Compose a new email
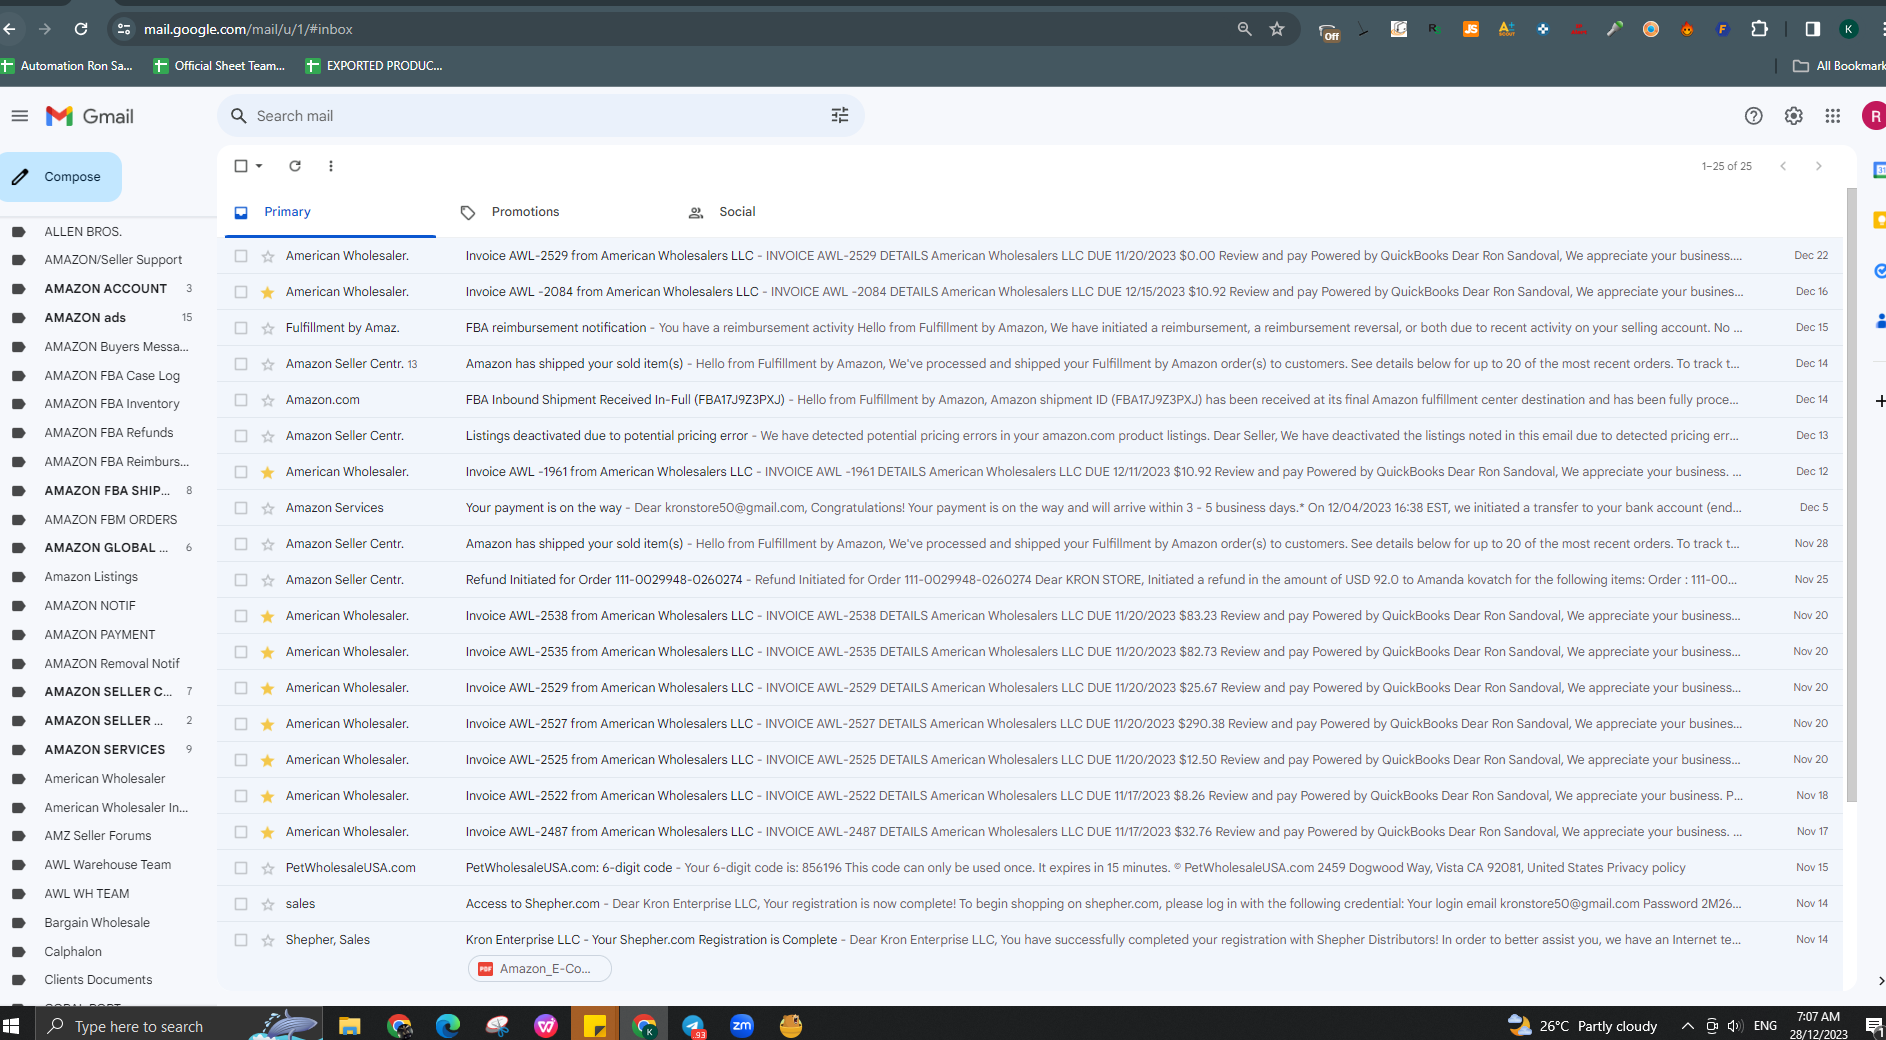Screen dimensions: 1886x1040 [x=60, y=177]
